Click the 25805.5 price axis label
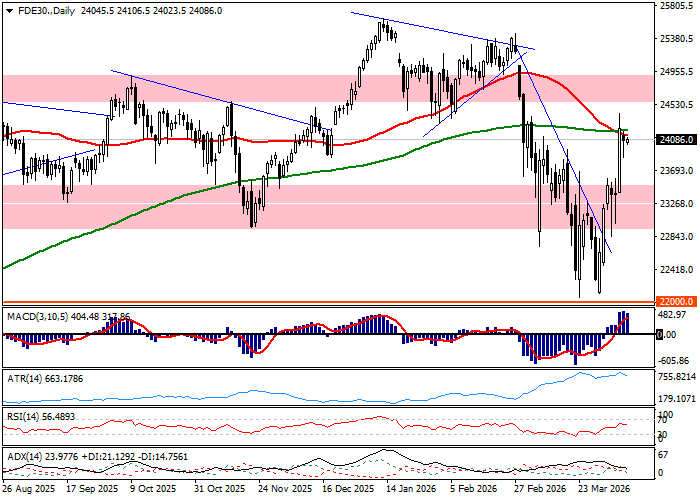 point(676,6)
